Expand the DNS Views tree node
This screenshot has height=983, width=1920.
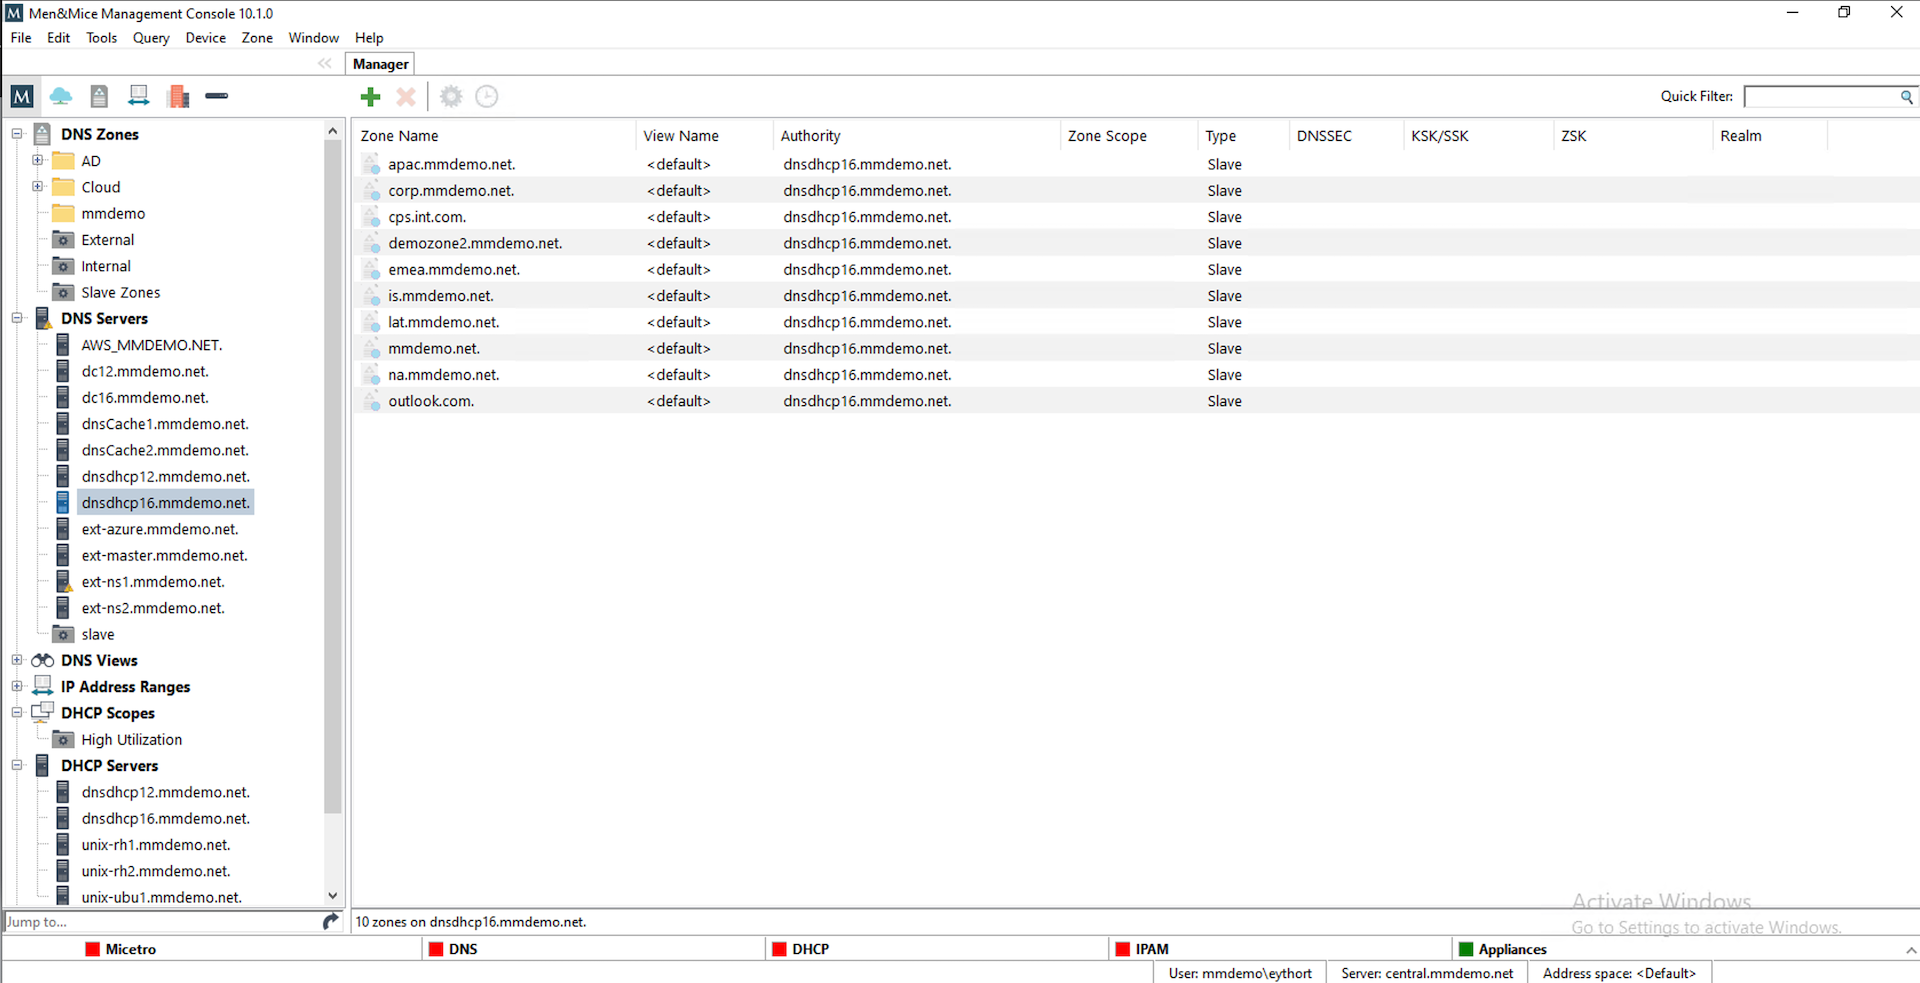pyautogui.click(x=17, y=660)
